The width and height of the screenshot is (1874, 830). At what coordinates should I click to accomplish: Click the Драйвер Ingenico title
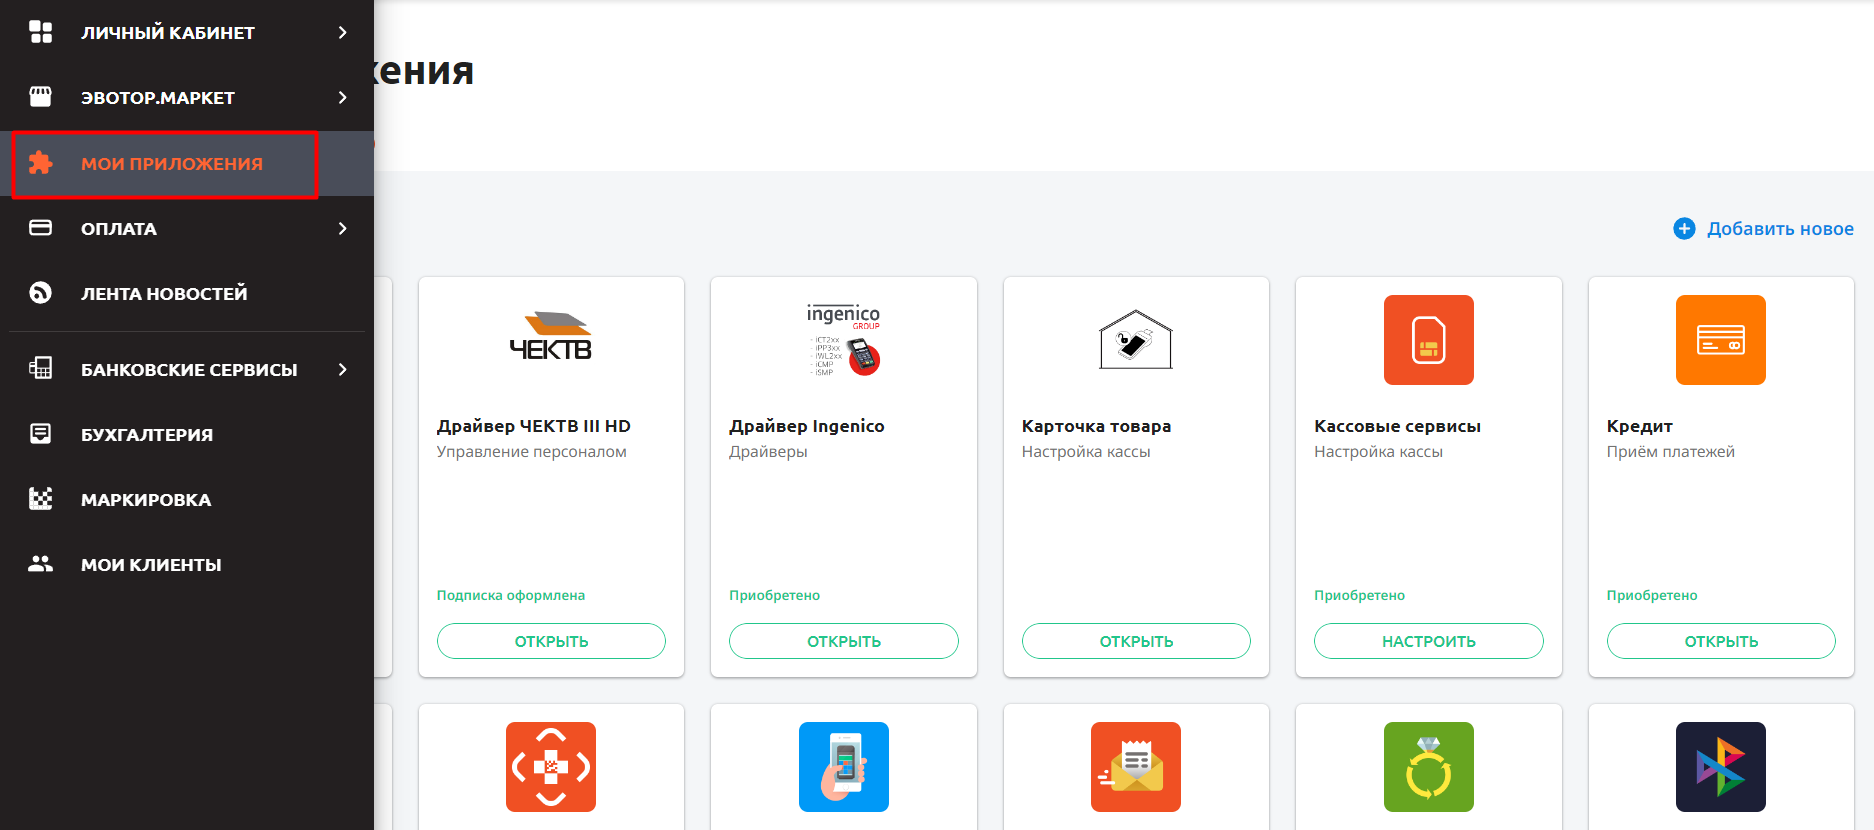(x=807, y=426)
